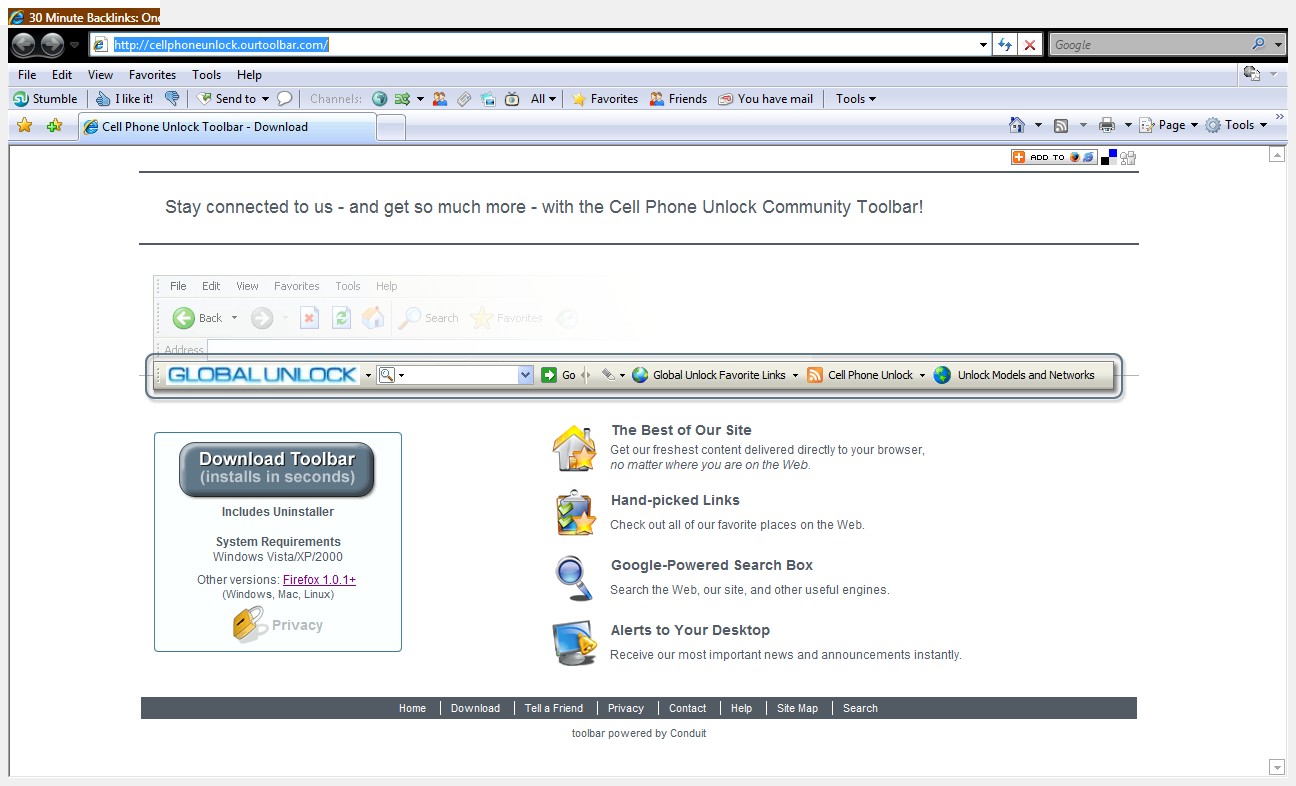Open the Favorites menu
The width and height of the screenshot is (1296, 786).
tap(152, 75)
